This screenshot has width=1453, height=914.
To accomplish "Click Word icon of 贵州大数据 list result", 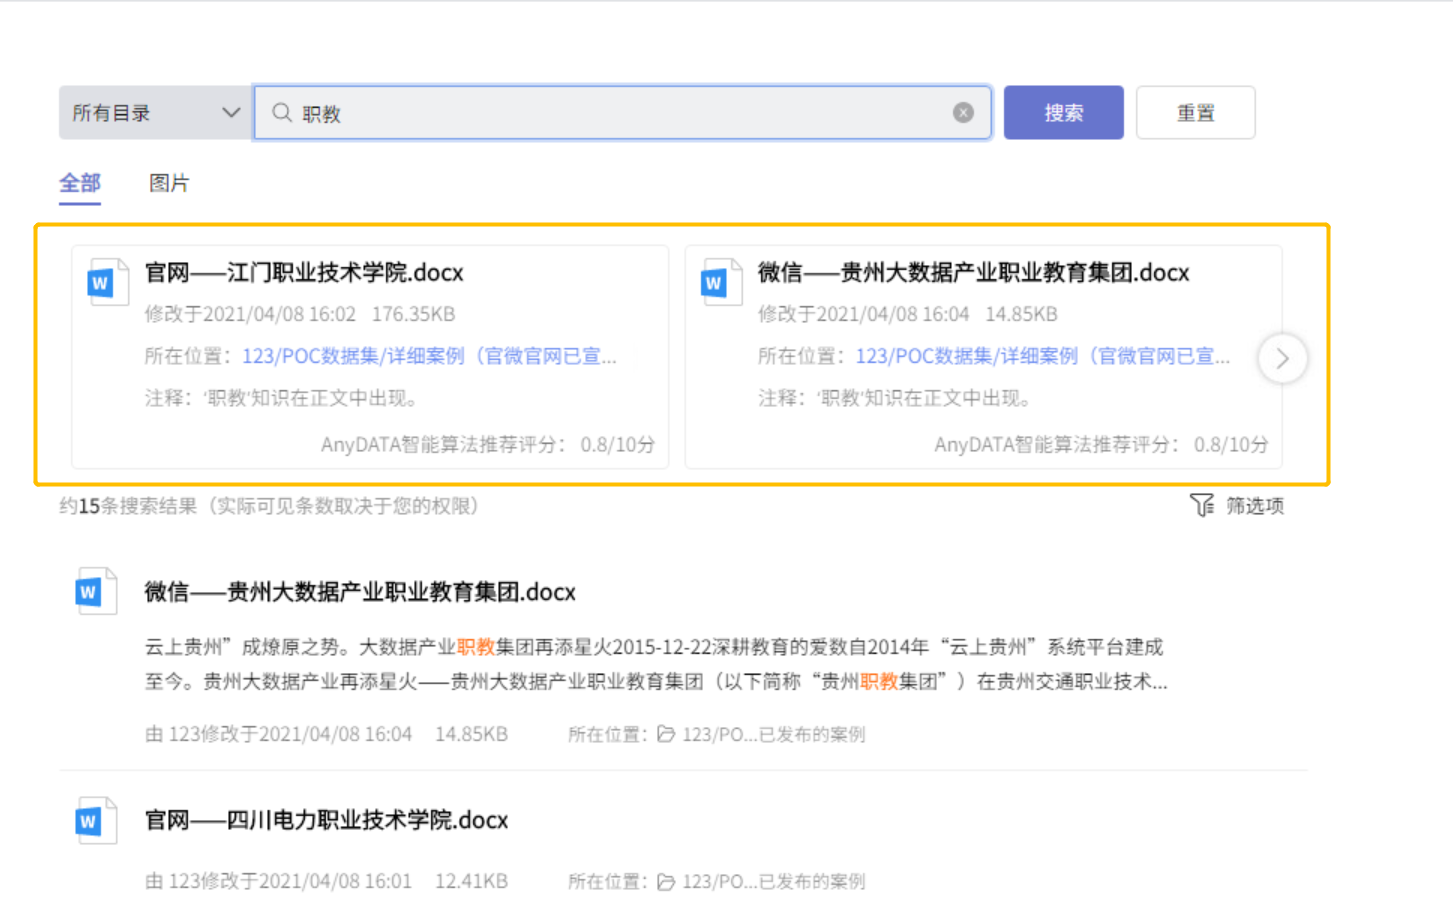I will click(96, 591).
